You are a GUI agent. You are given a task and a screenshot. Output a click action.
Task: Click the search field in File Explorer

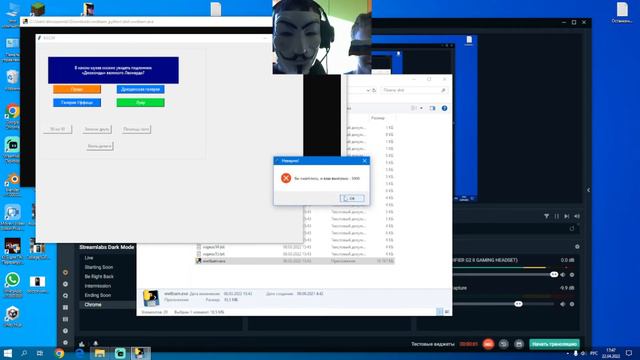tap(413, 90)
